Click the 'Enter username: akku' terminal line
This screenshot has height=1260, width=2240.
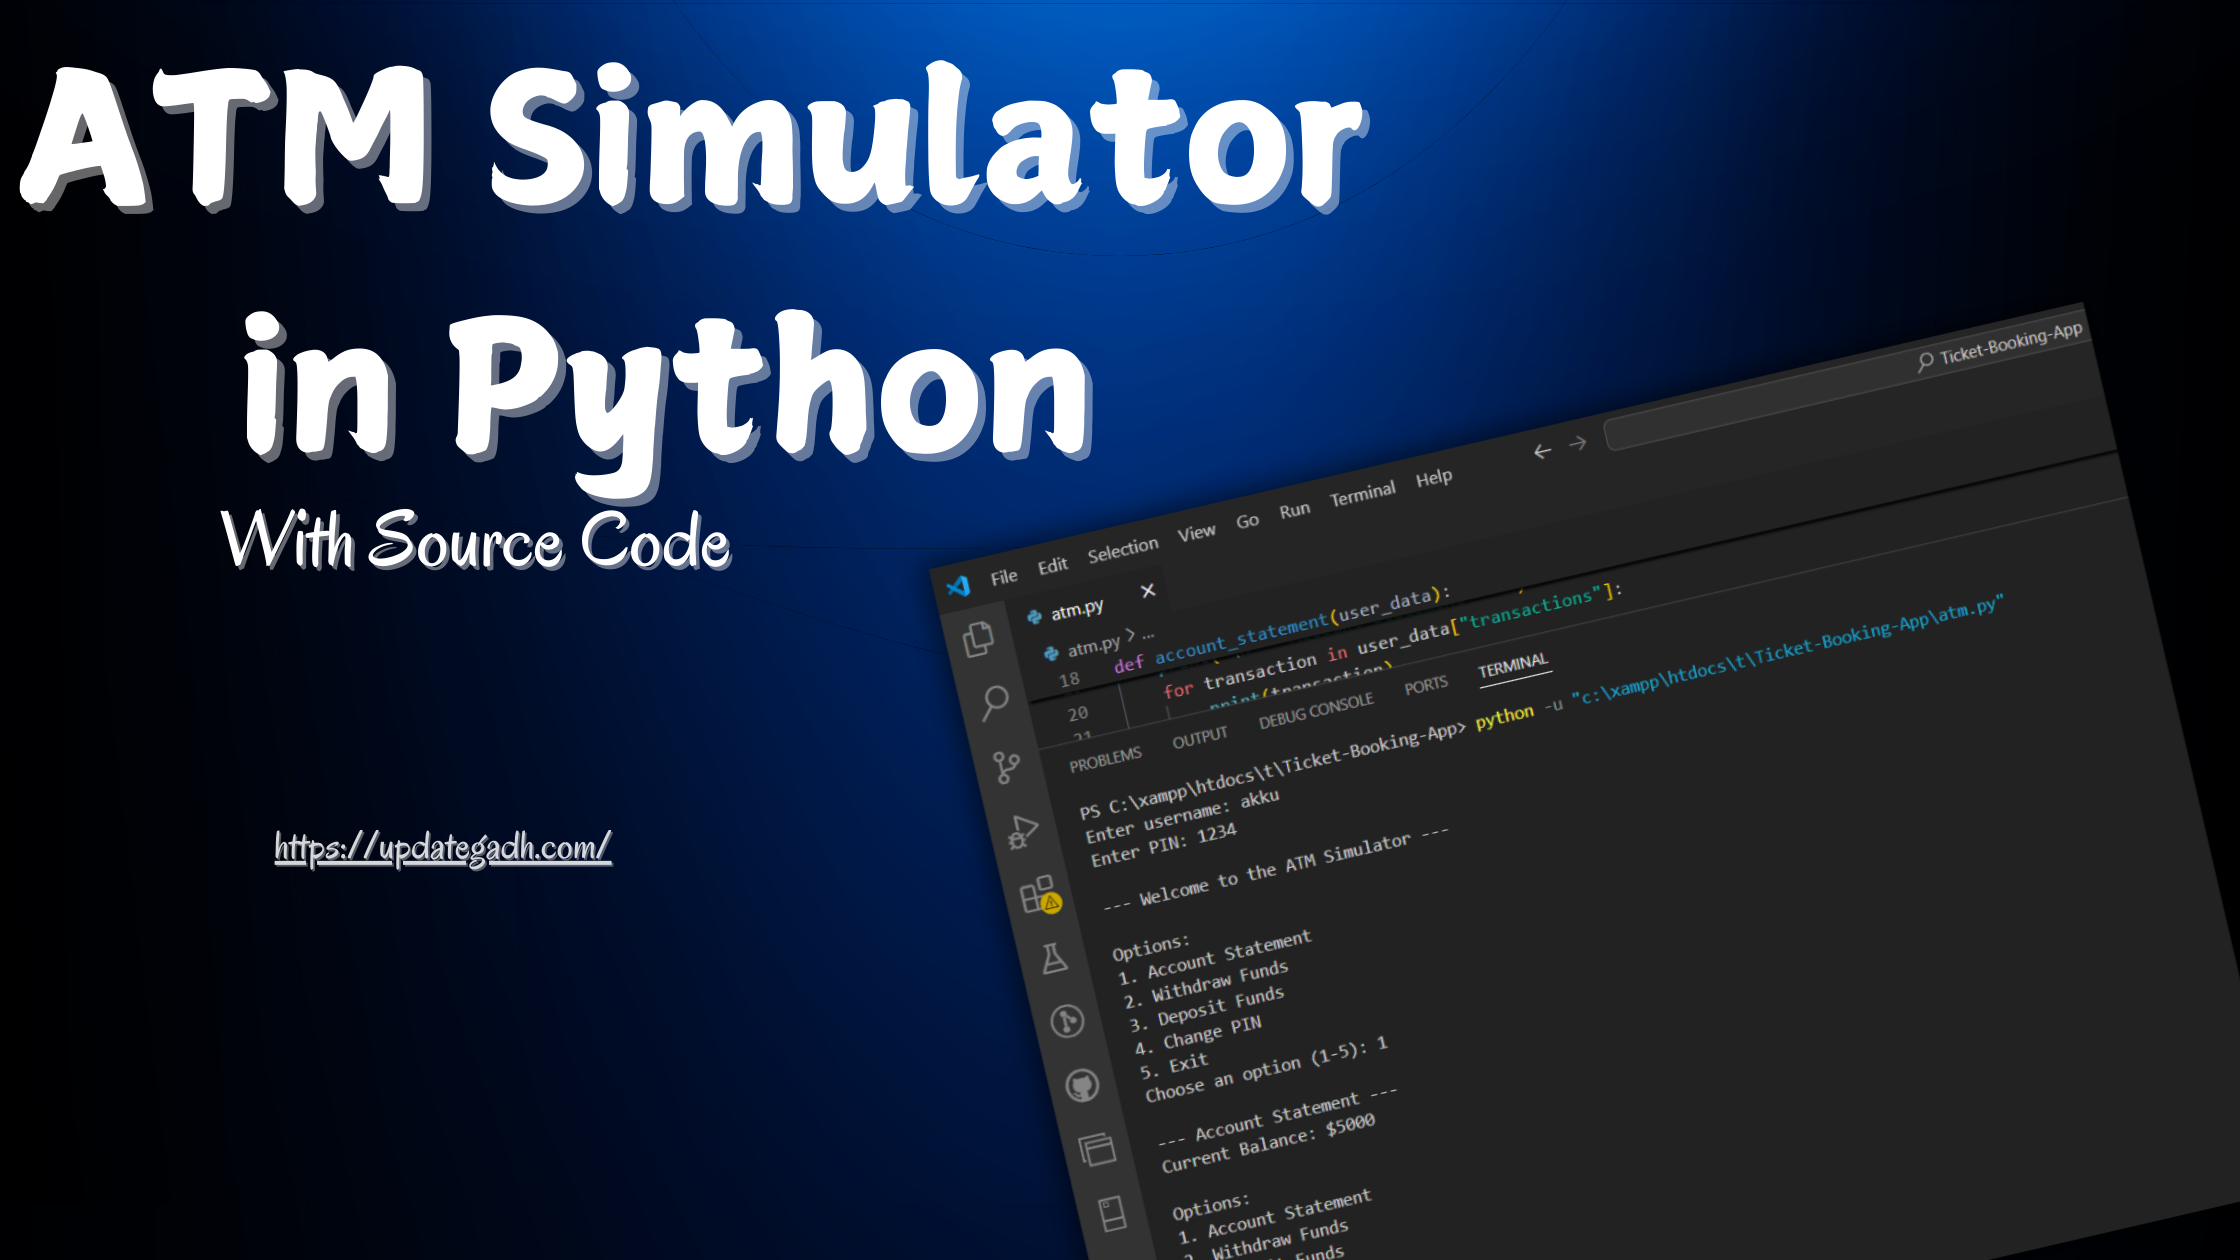pyautogui.click(x=1182, y=816)
